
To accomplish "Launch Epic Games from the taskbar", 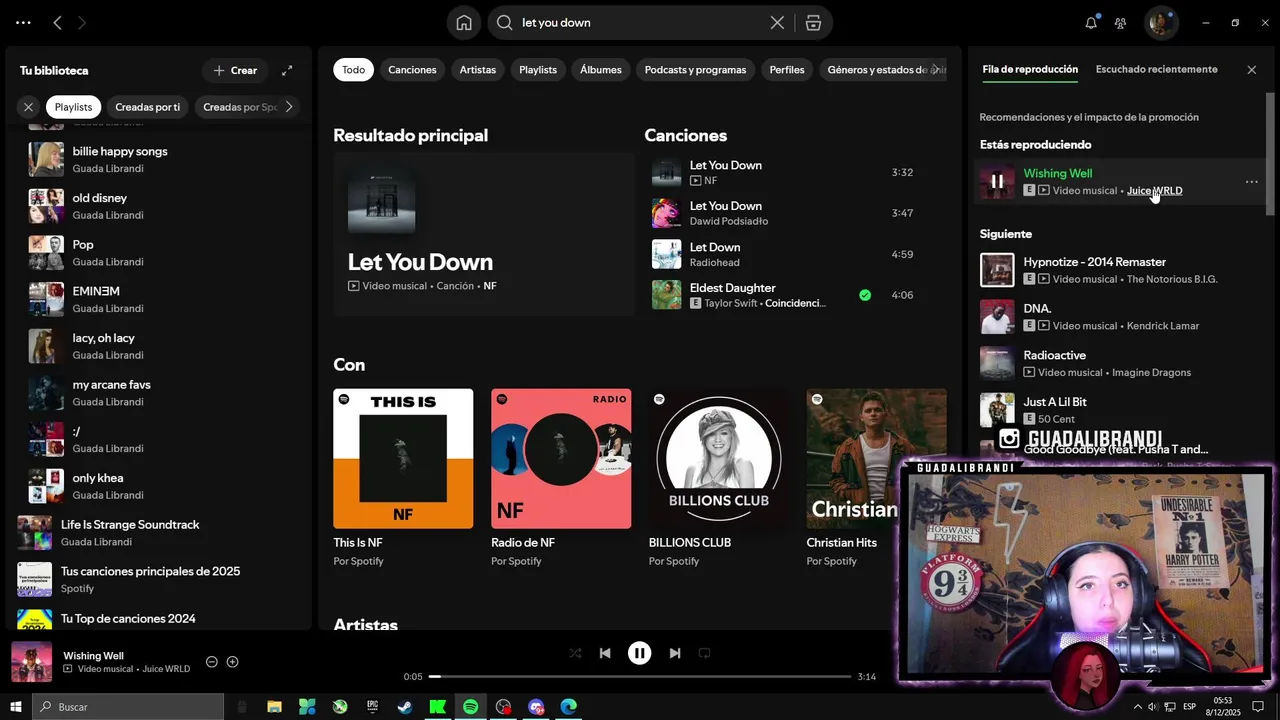I will coord(372,707).
